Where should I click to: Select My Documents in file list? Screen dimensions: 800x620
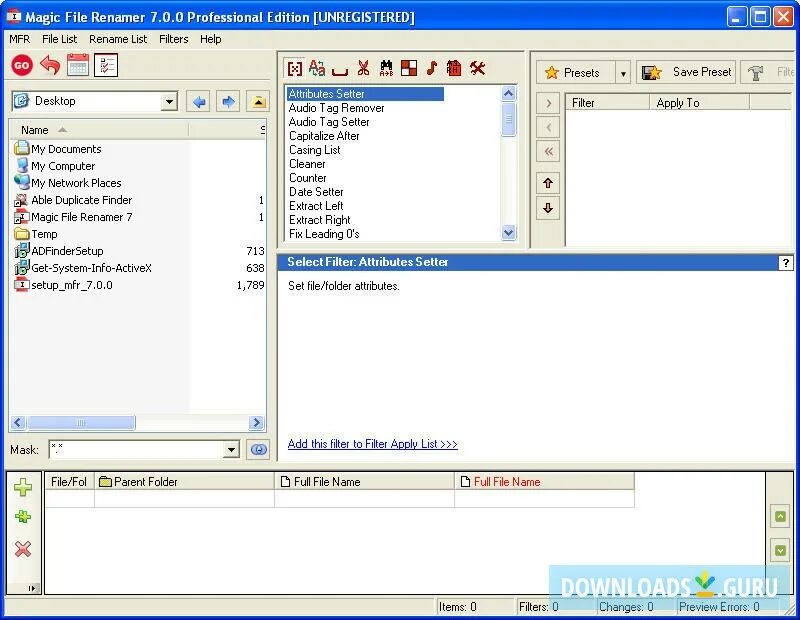click(58, 149)
